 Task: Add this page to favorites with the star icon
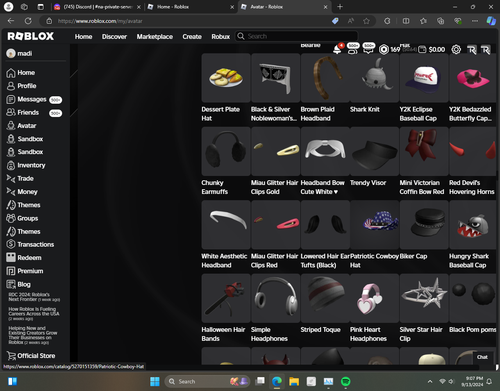(x=366, y=21)
